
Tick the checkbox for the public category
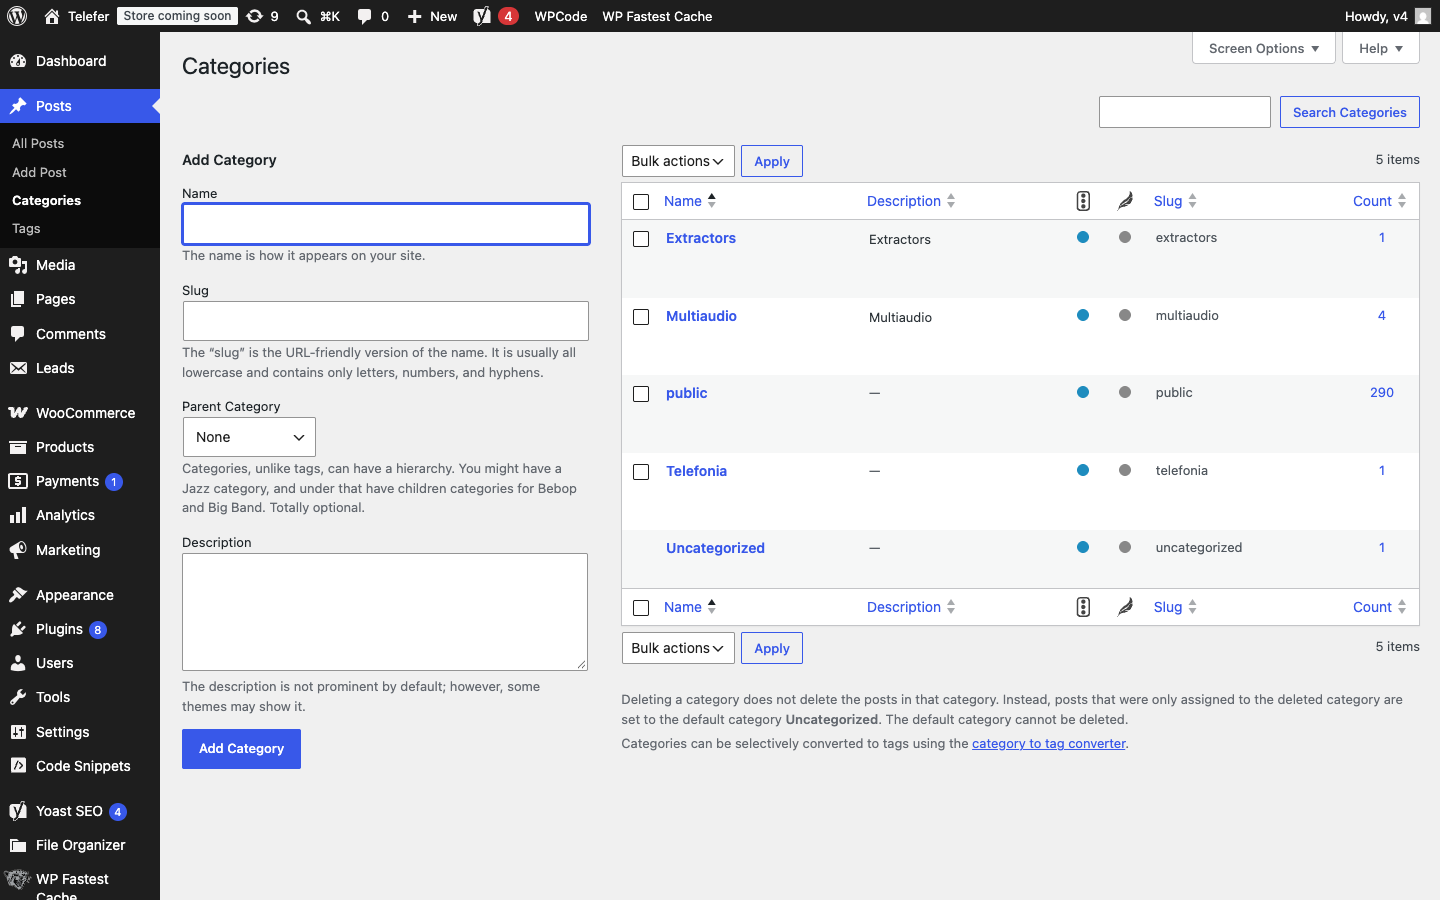coord(641,394)
